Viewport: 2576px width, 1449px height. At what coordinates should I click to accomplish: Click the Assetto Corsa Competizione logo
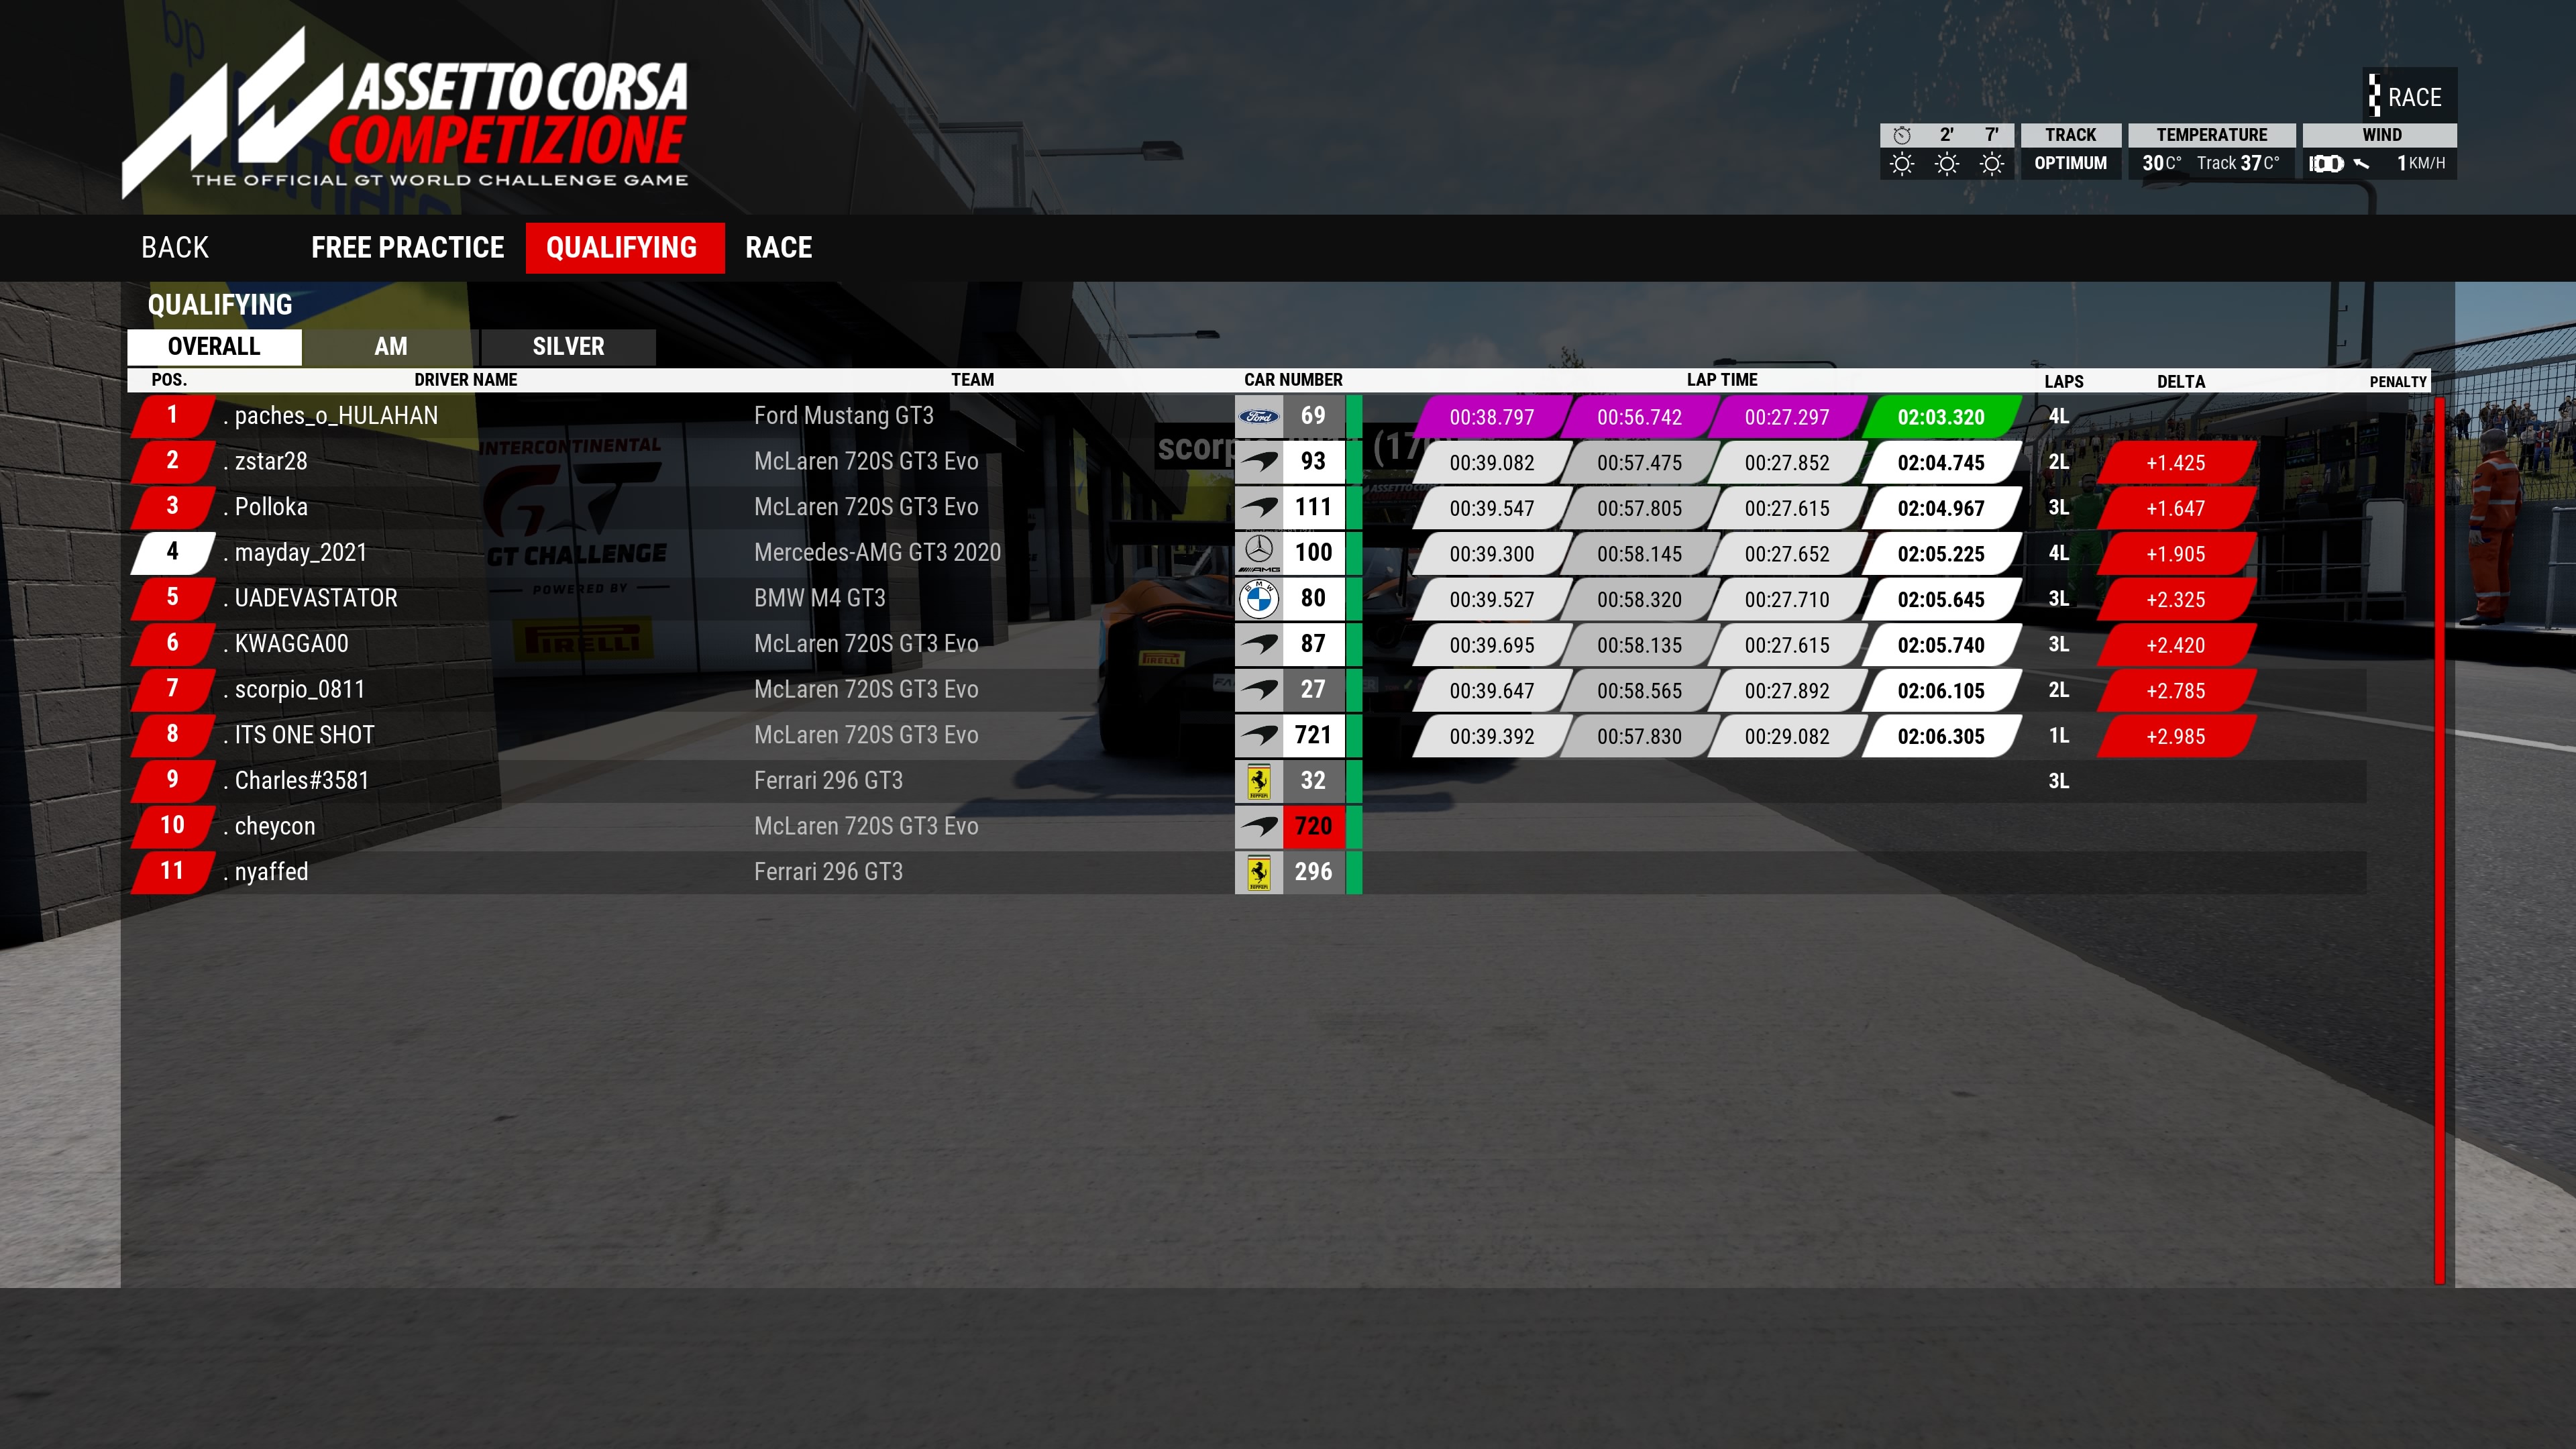[405, 112]
